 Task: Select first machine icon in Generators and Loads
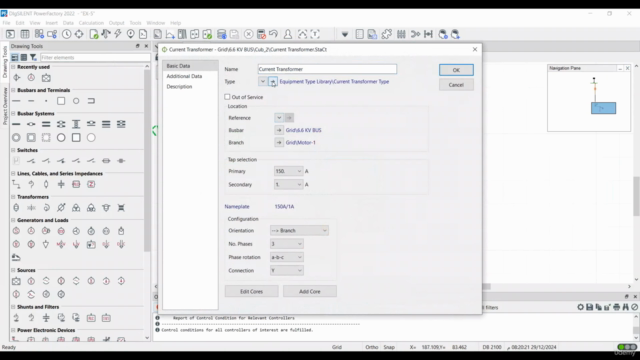pyautogui.click(x=16, y=231)
